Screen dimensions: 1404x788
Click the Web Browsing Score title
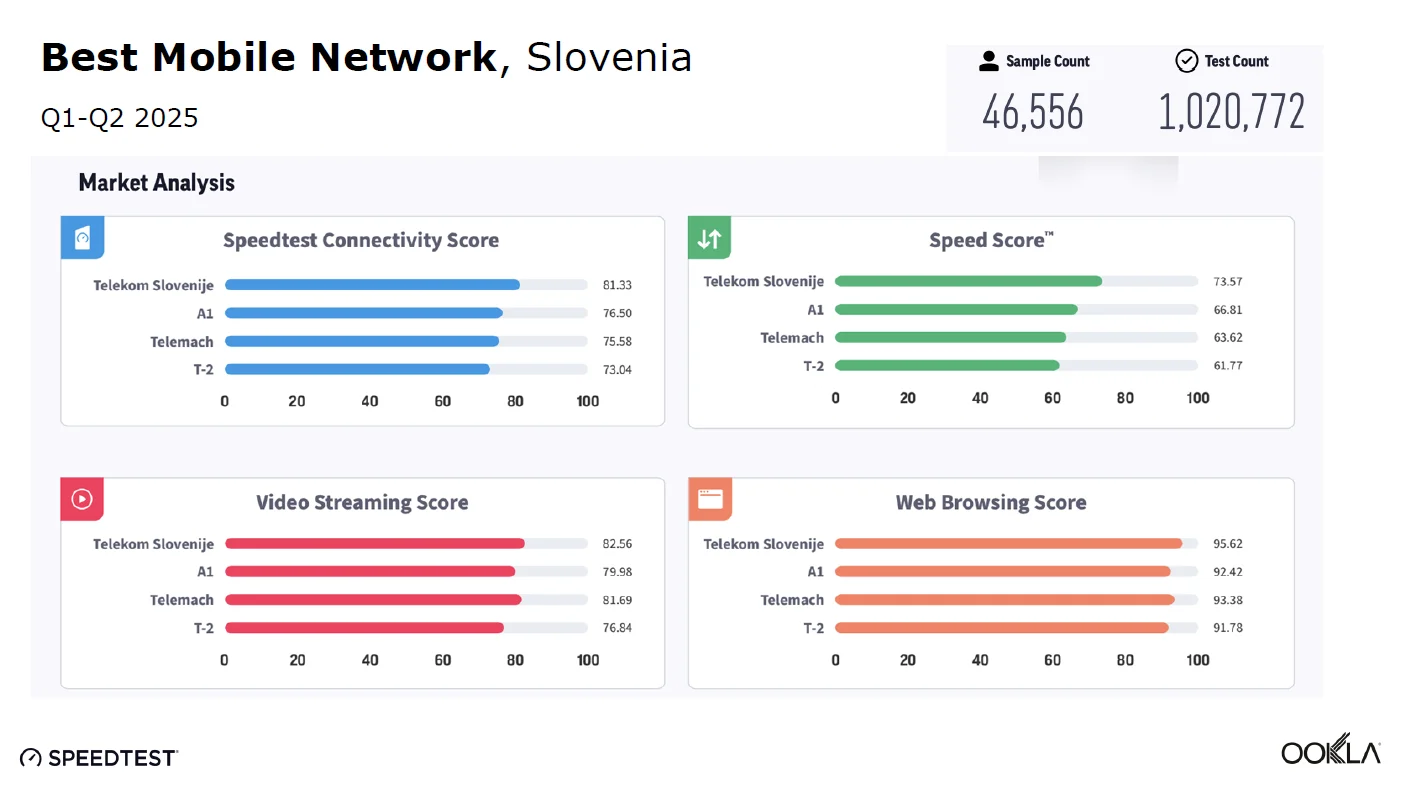tap(990, 502)
